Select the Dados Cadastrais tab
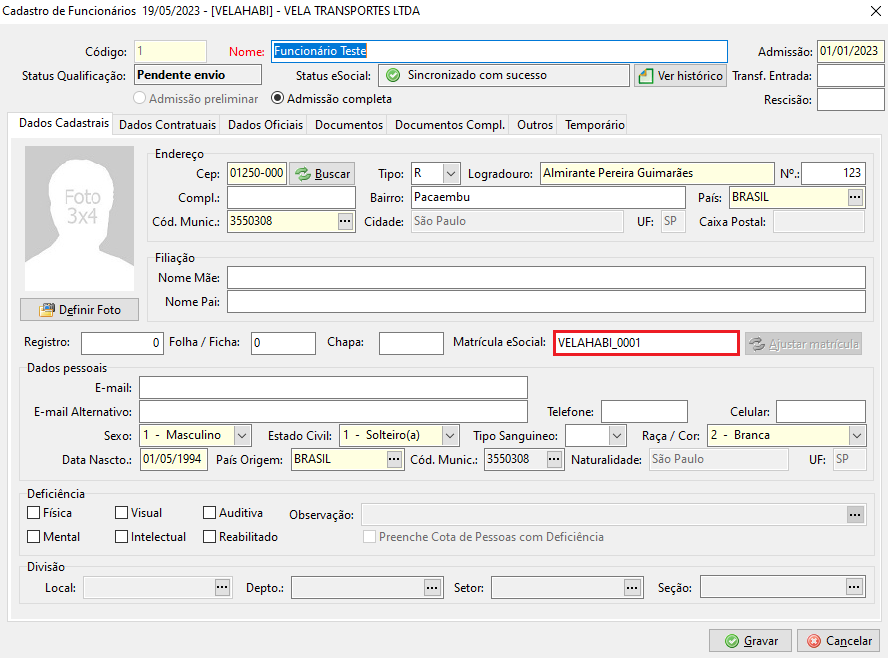888x658 pixels. (x=63, y=123)
